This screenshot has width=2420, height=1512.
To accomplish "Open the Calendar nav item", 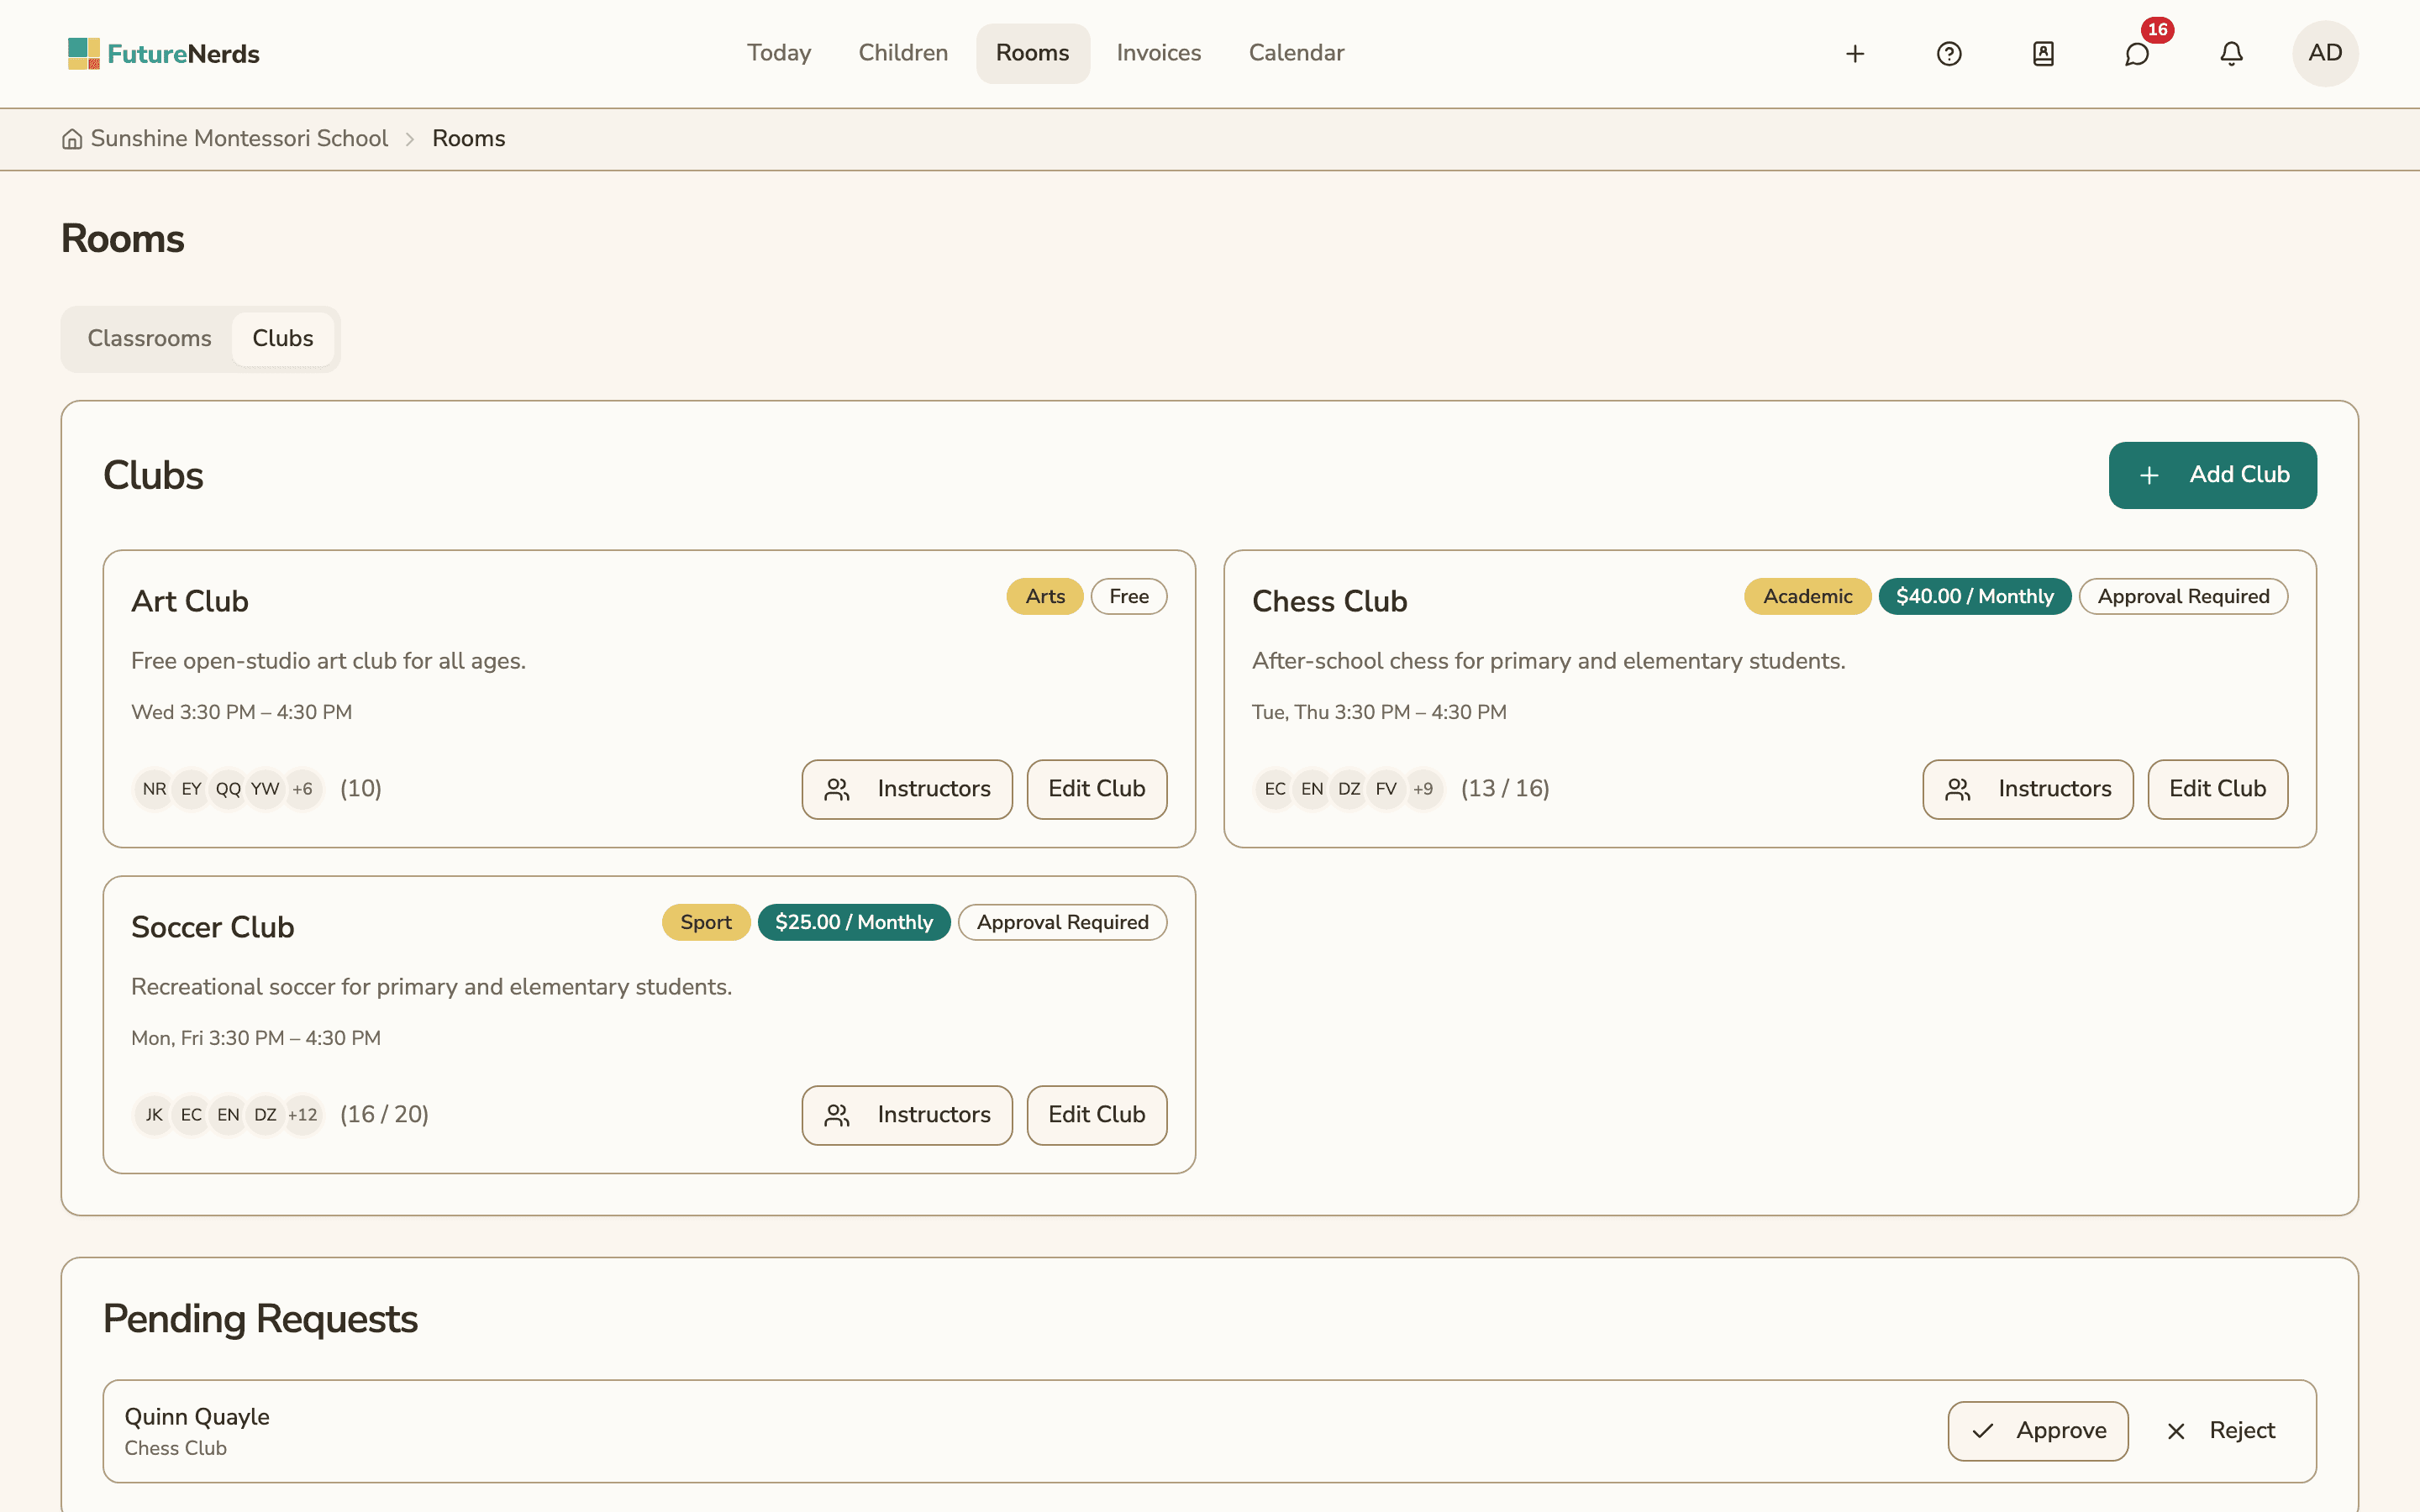I will click(1296, 53).
